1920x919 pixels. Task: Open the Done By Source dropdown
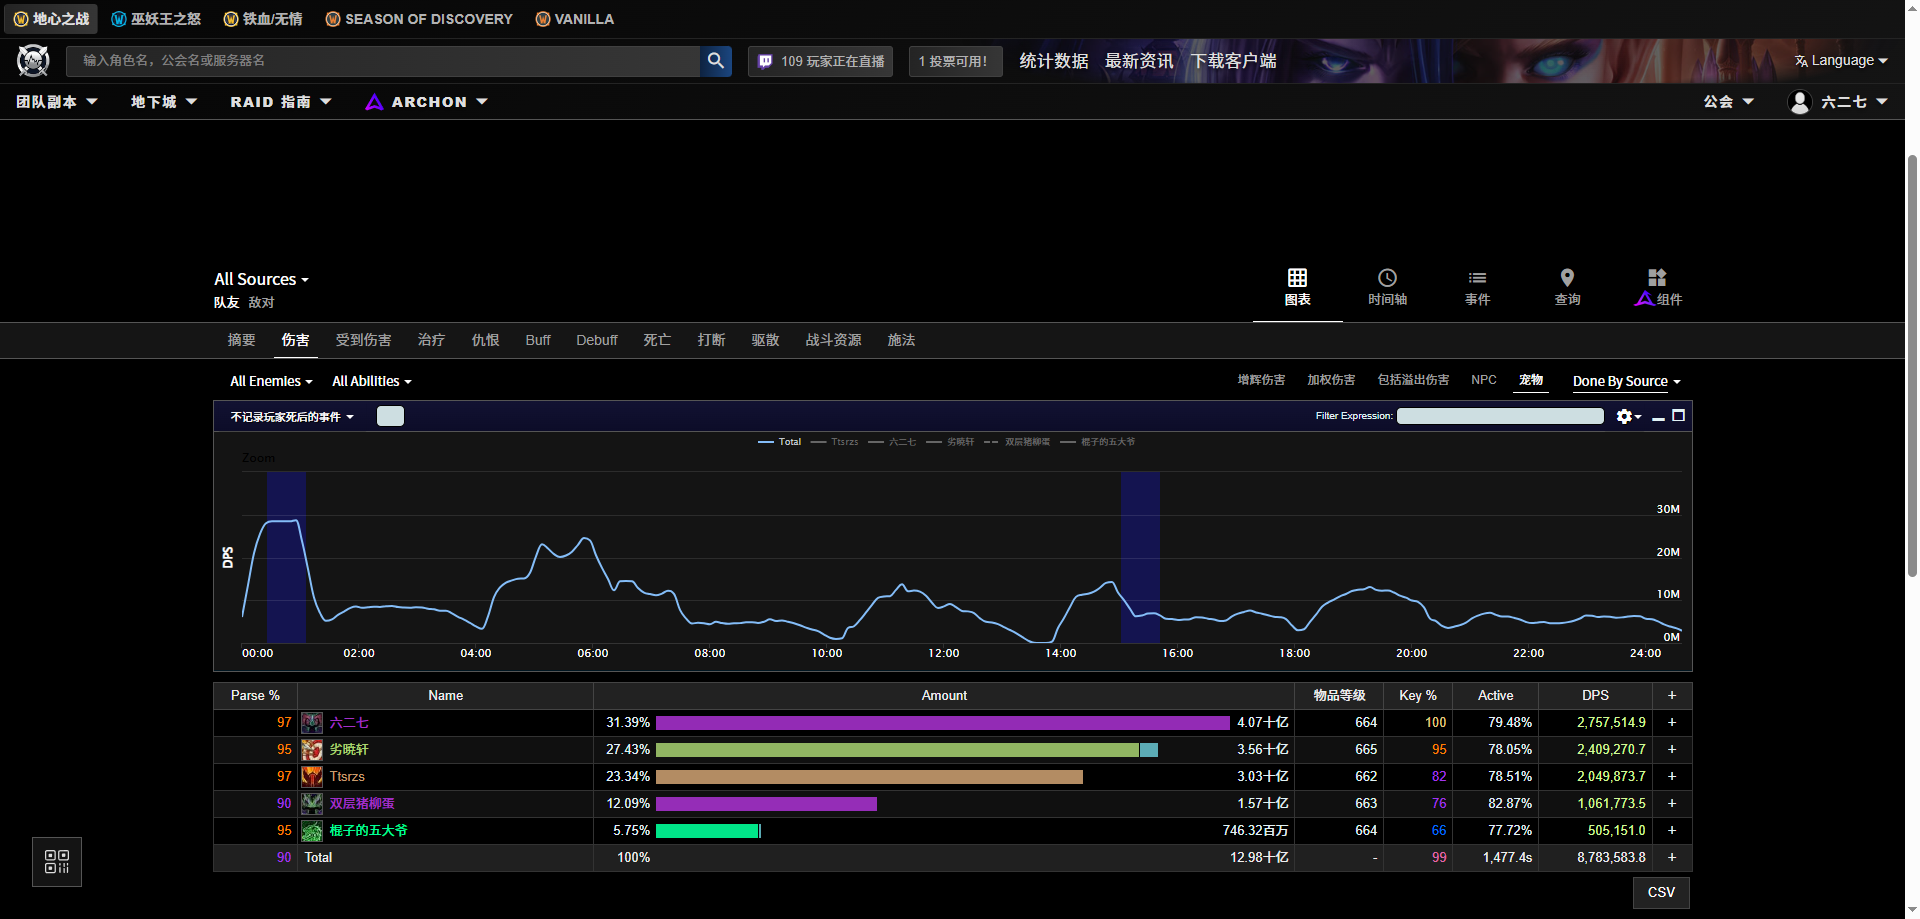1626,381
